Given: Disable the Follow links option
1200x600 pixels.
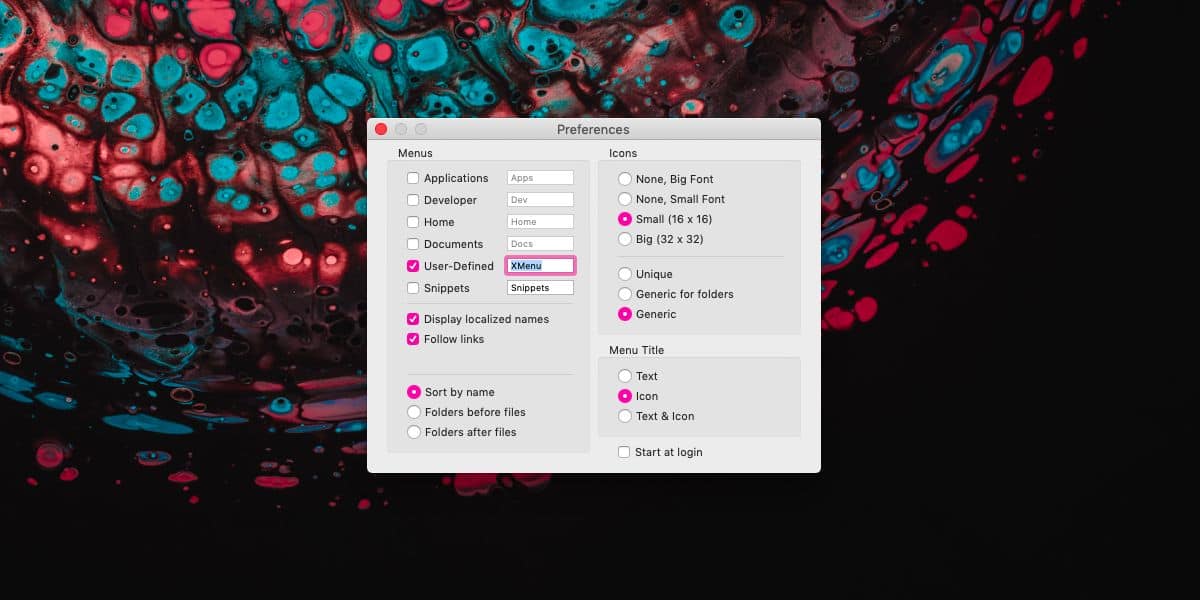Looking at the screenshot, I should coord(413,338).
